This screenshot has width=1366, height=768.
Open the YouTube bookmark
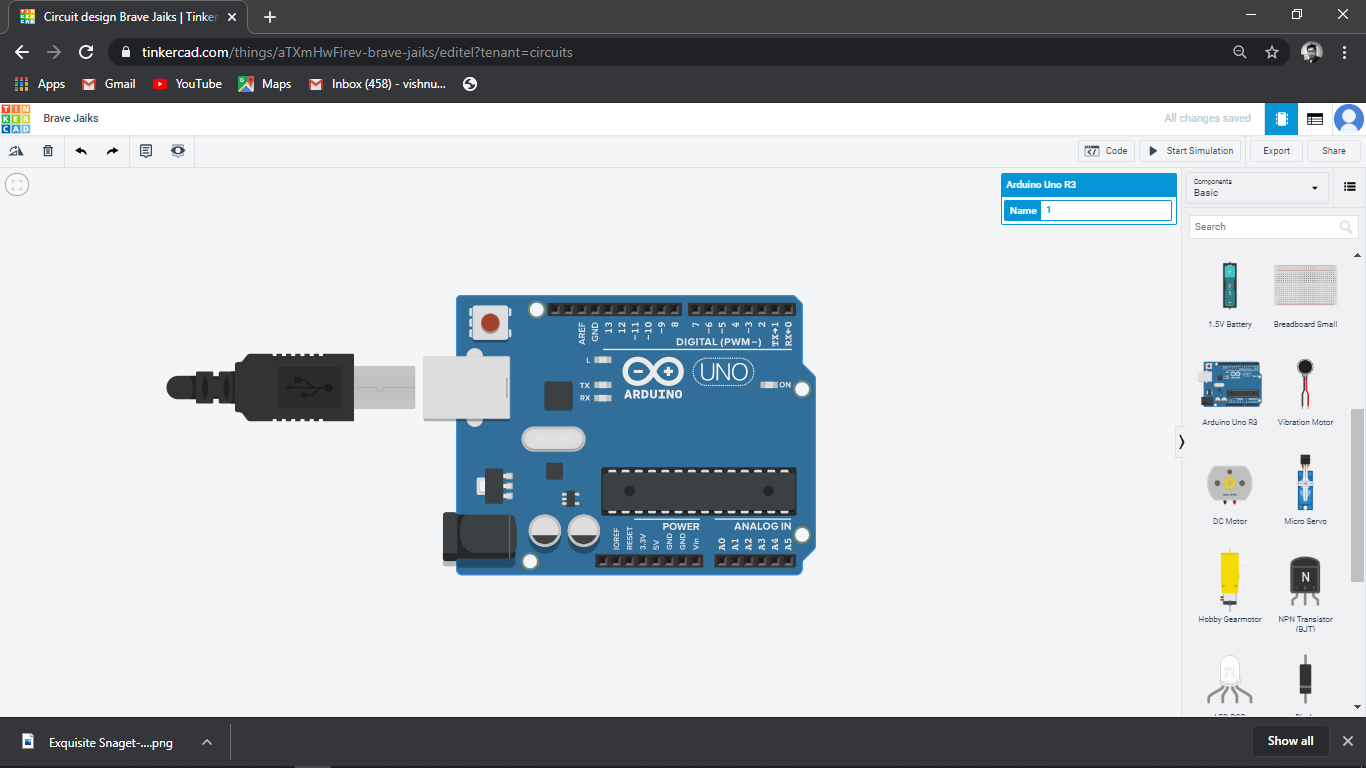[x=186, y=84]
